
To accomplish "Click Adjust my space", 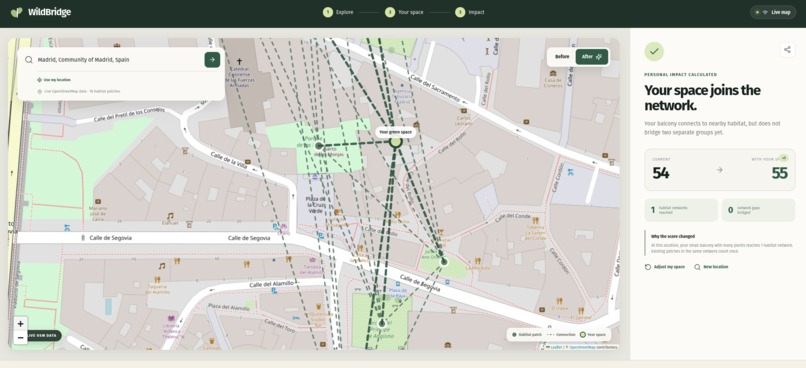I will pos(665,267).
